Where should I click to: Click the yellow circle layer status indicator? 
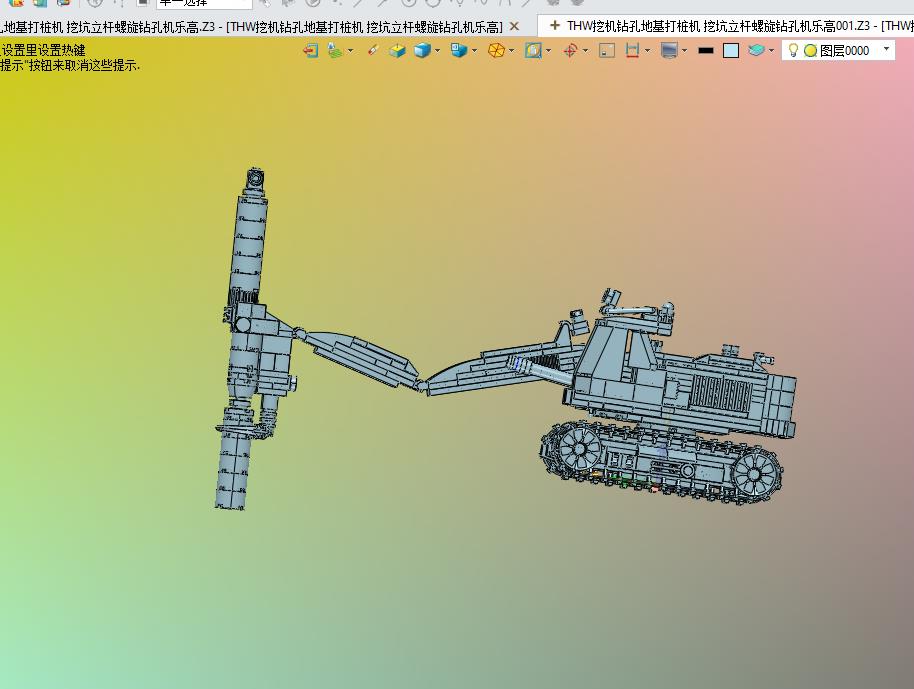pos(810,51)
